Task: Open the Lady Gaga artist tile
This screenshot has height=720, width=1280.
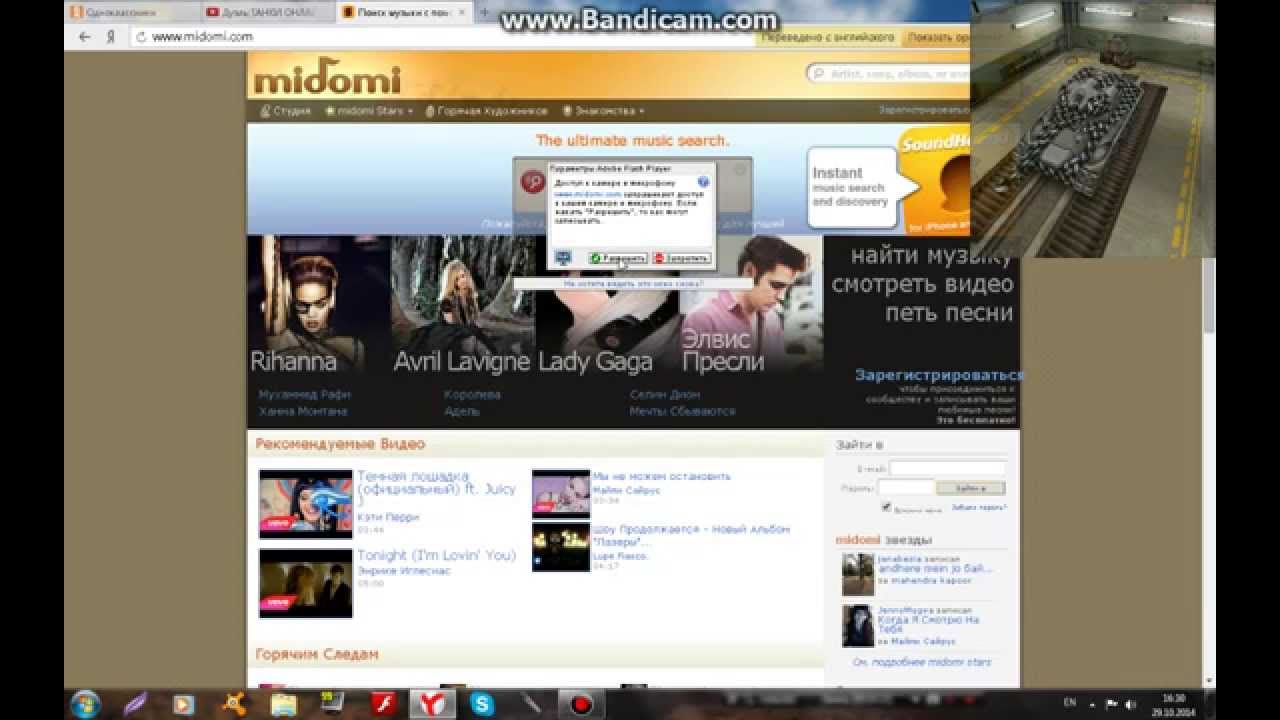Action: click(606, 305)
